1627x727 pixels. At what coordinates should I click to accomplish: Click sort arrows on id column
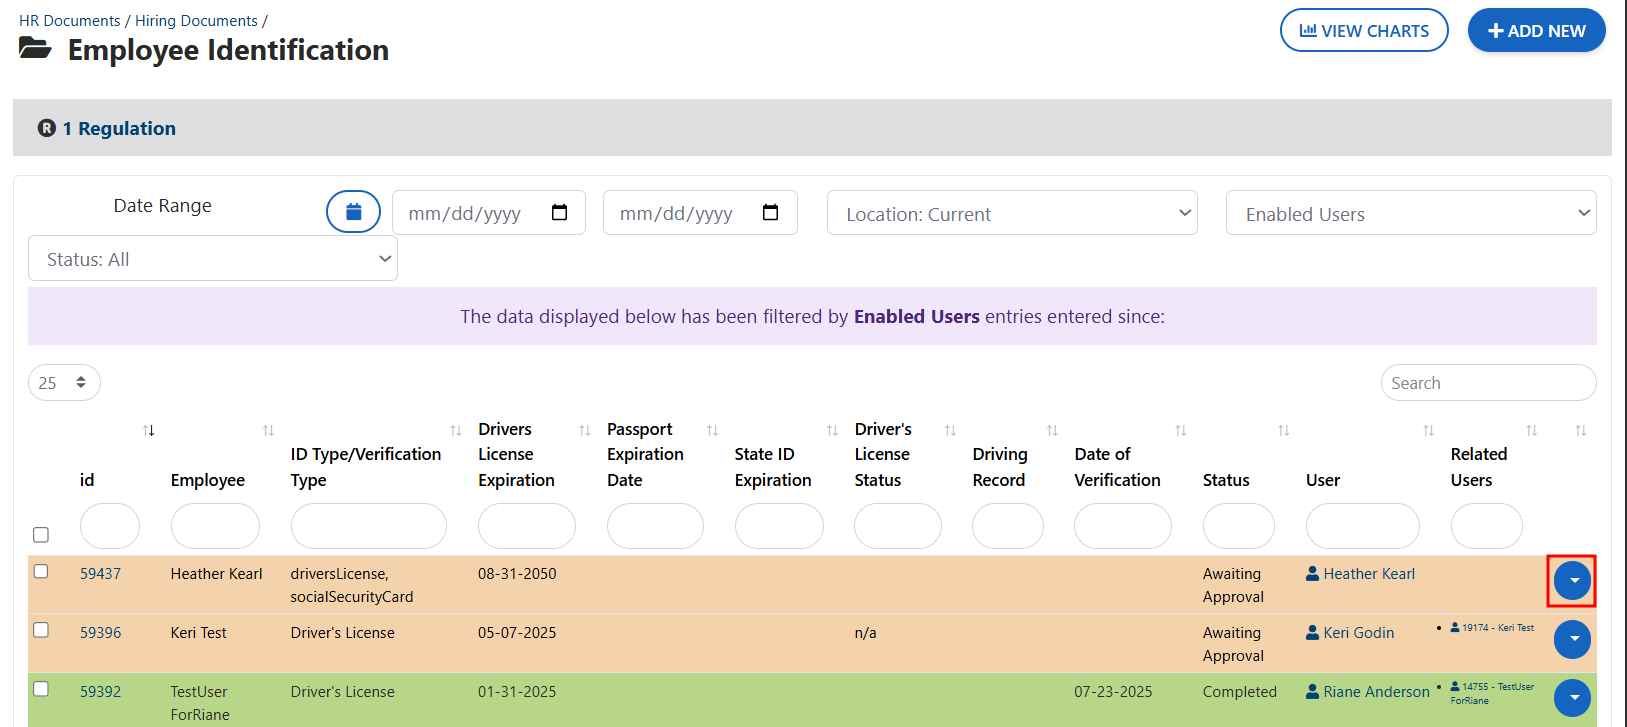[149, 431]
